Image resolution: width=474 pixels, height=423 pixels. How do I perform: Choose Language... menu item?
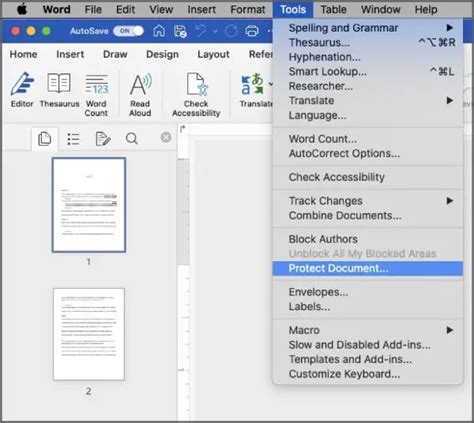coord(368,115)
